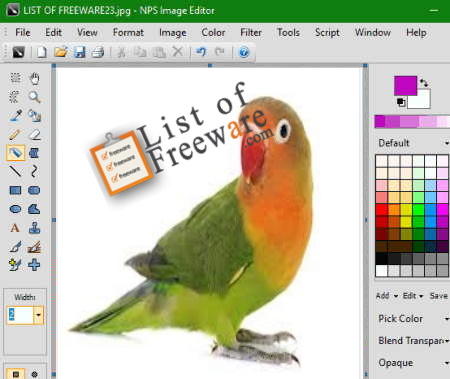
Task: Click the Save floppy disk icon
Action: click(x=80, y=52)
